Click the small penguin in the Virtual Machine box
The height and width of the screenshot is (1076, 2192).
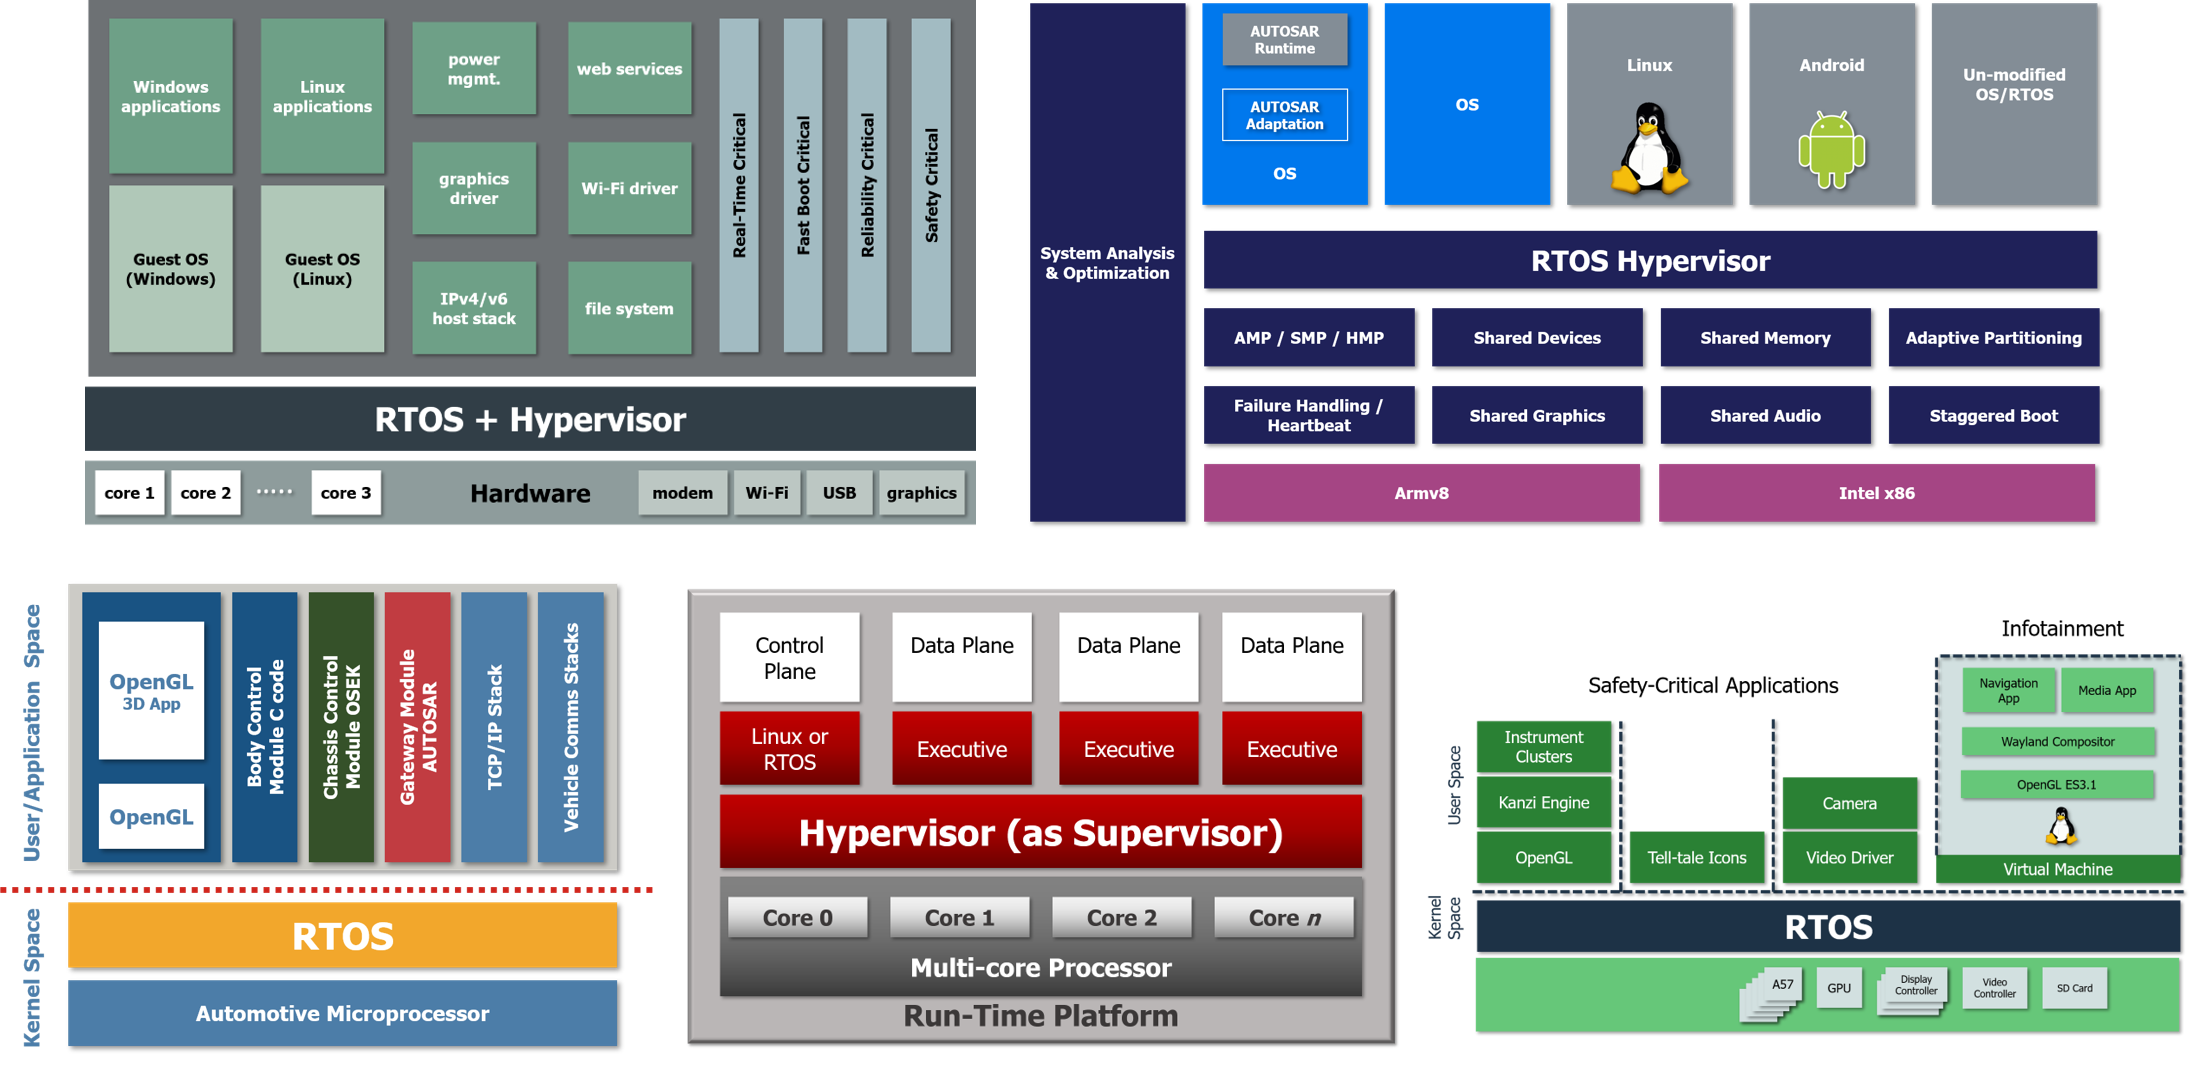2060,827
